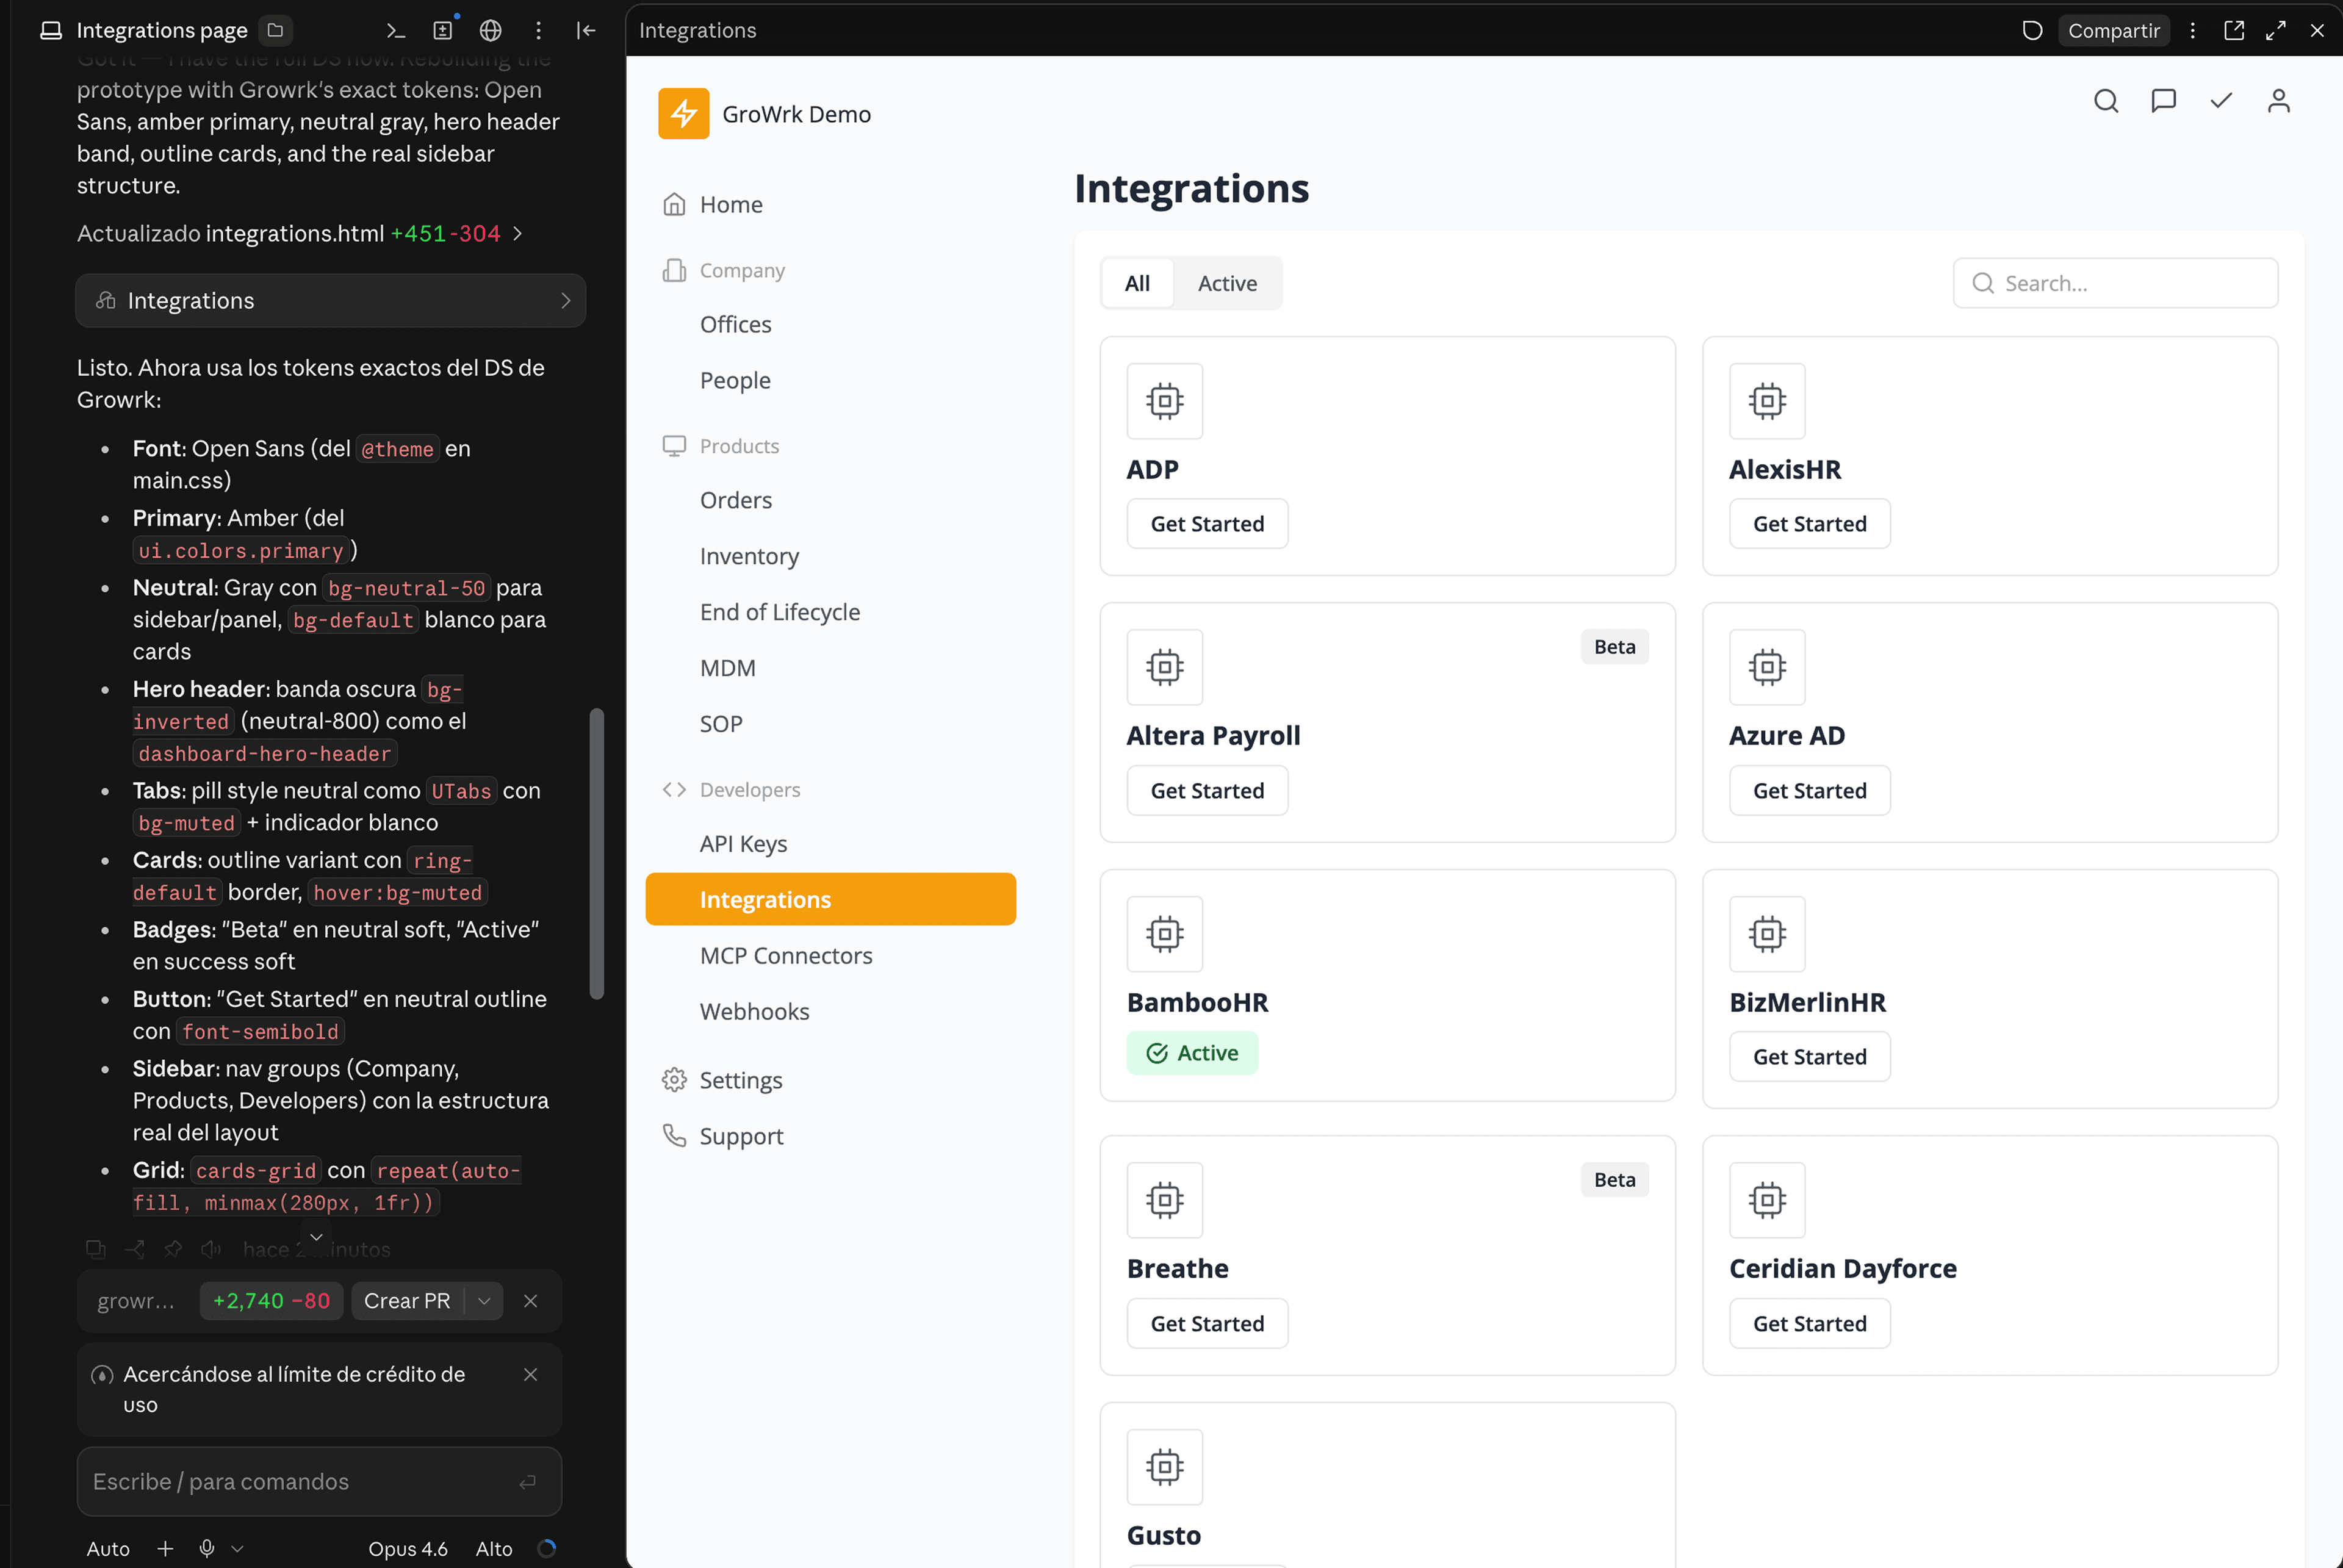Open the three-dot menu in chat header

(538, 30)
